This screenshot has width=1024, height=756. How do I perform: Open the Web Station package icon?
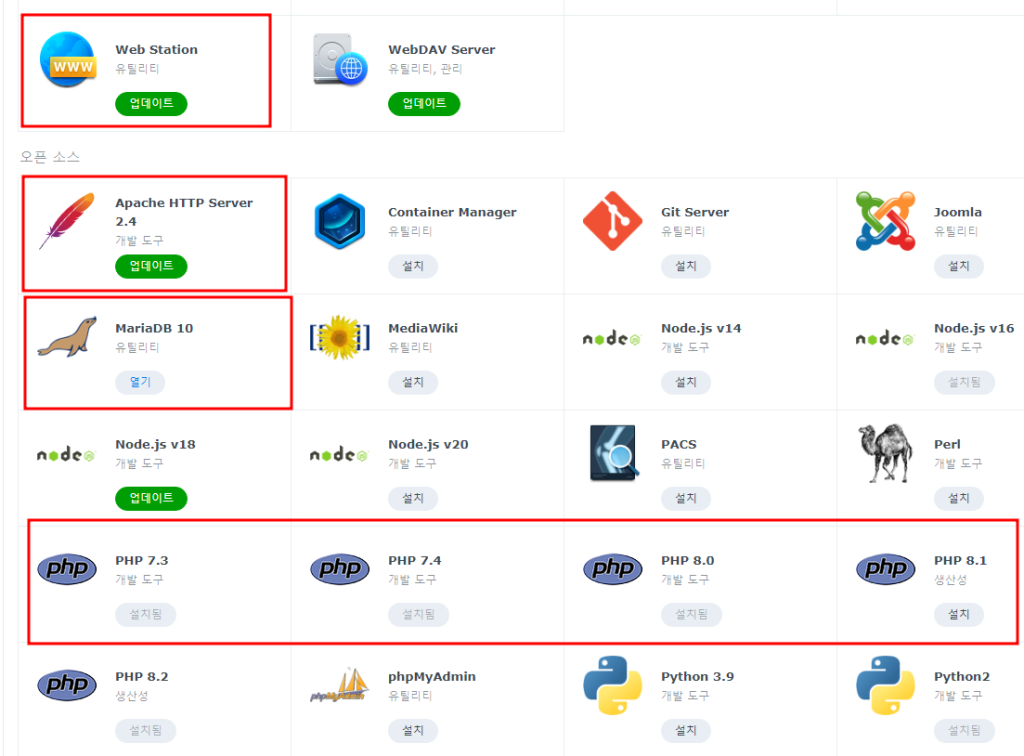pyautogui.click(x=67, y=59)
